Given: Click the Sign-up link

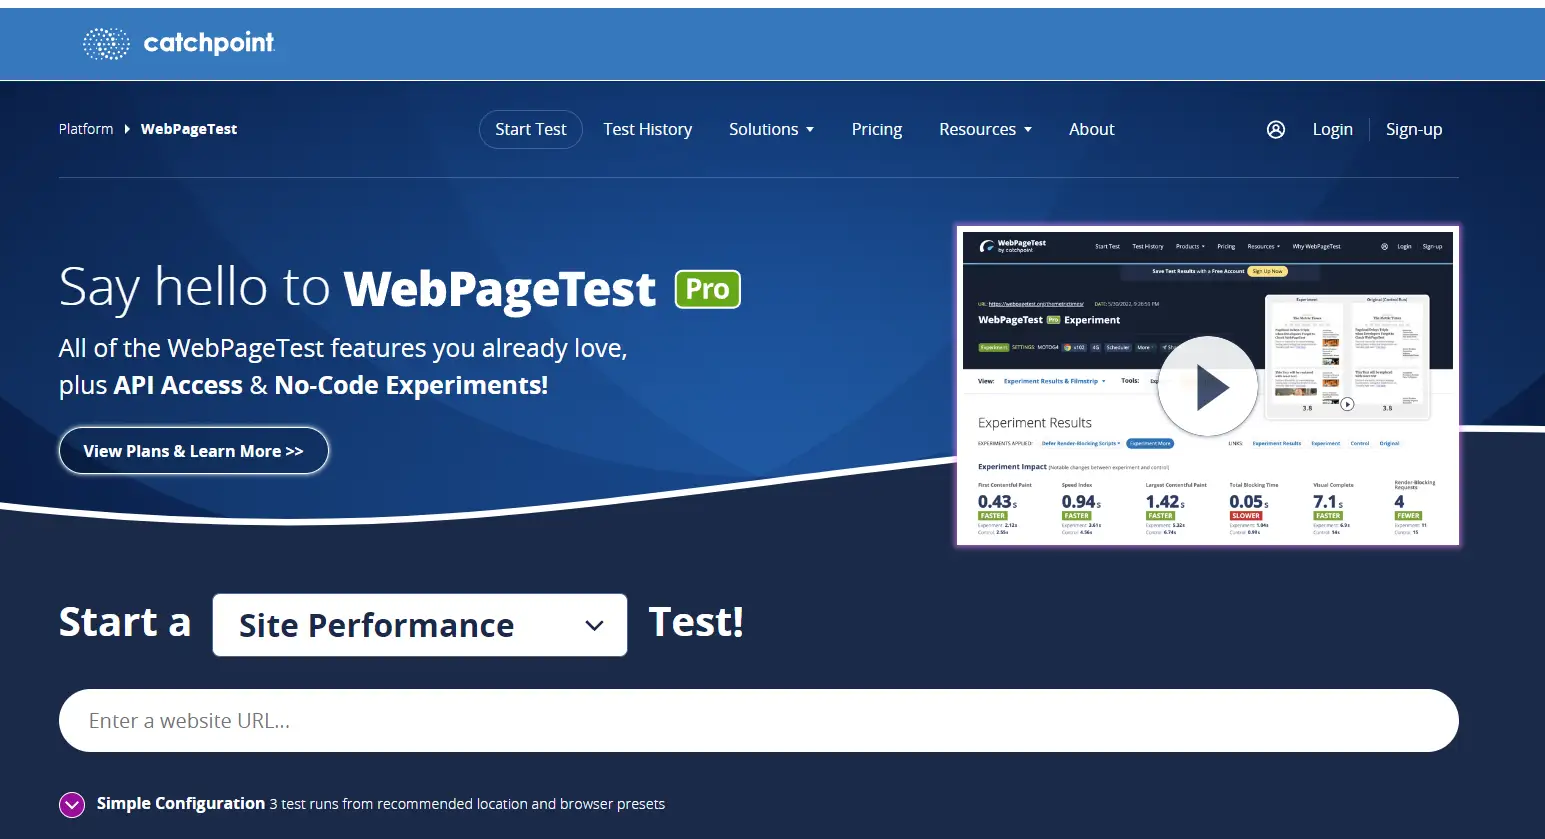Looking at the screenshot, I should 1413,129.
